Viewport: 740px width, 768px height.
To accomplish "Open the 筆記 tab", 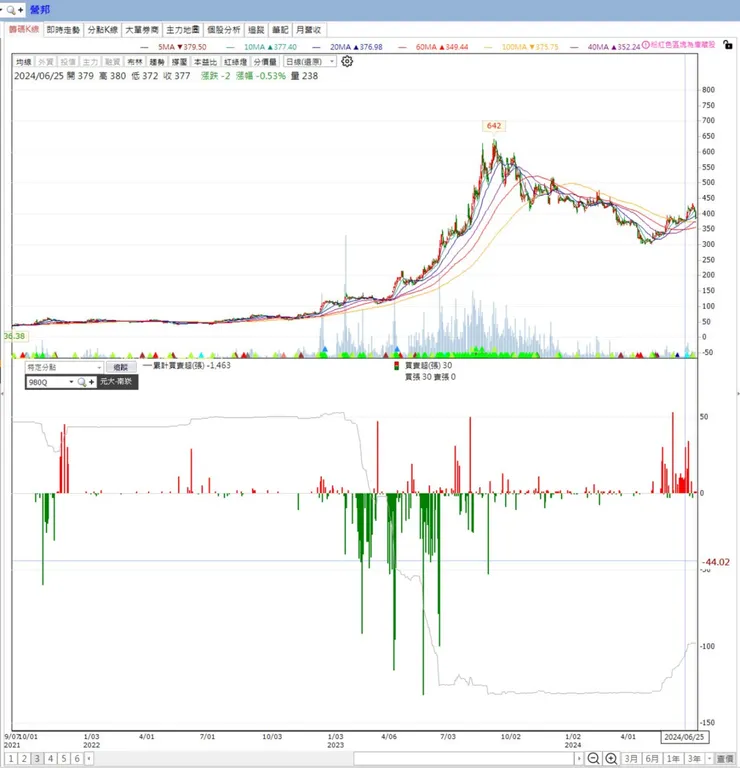I will pos(280,29).
